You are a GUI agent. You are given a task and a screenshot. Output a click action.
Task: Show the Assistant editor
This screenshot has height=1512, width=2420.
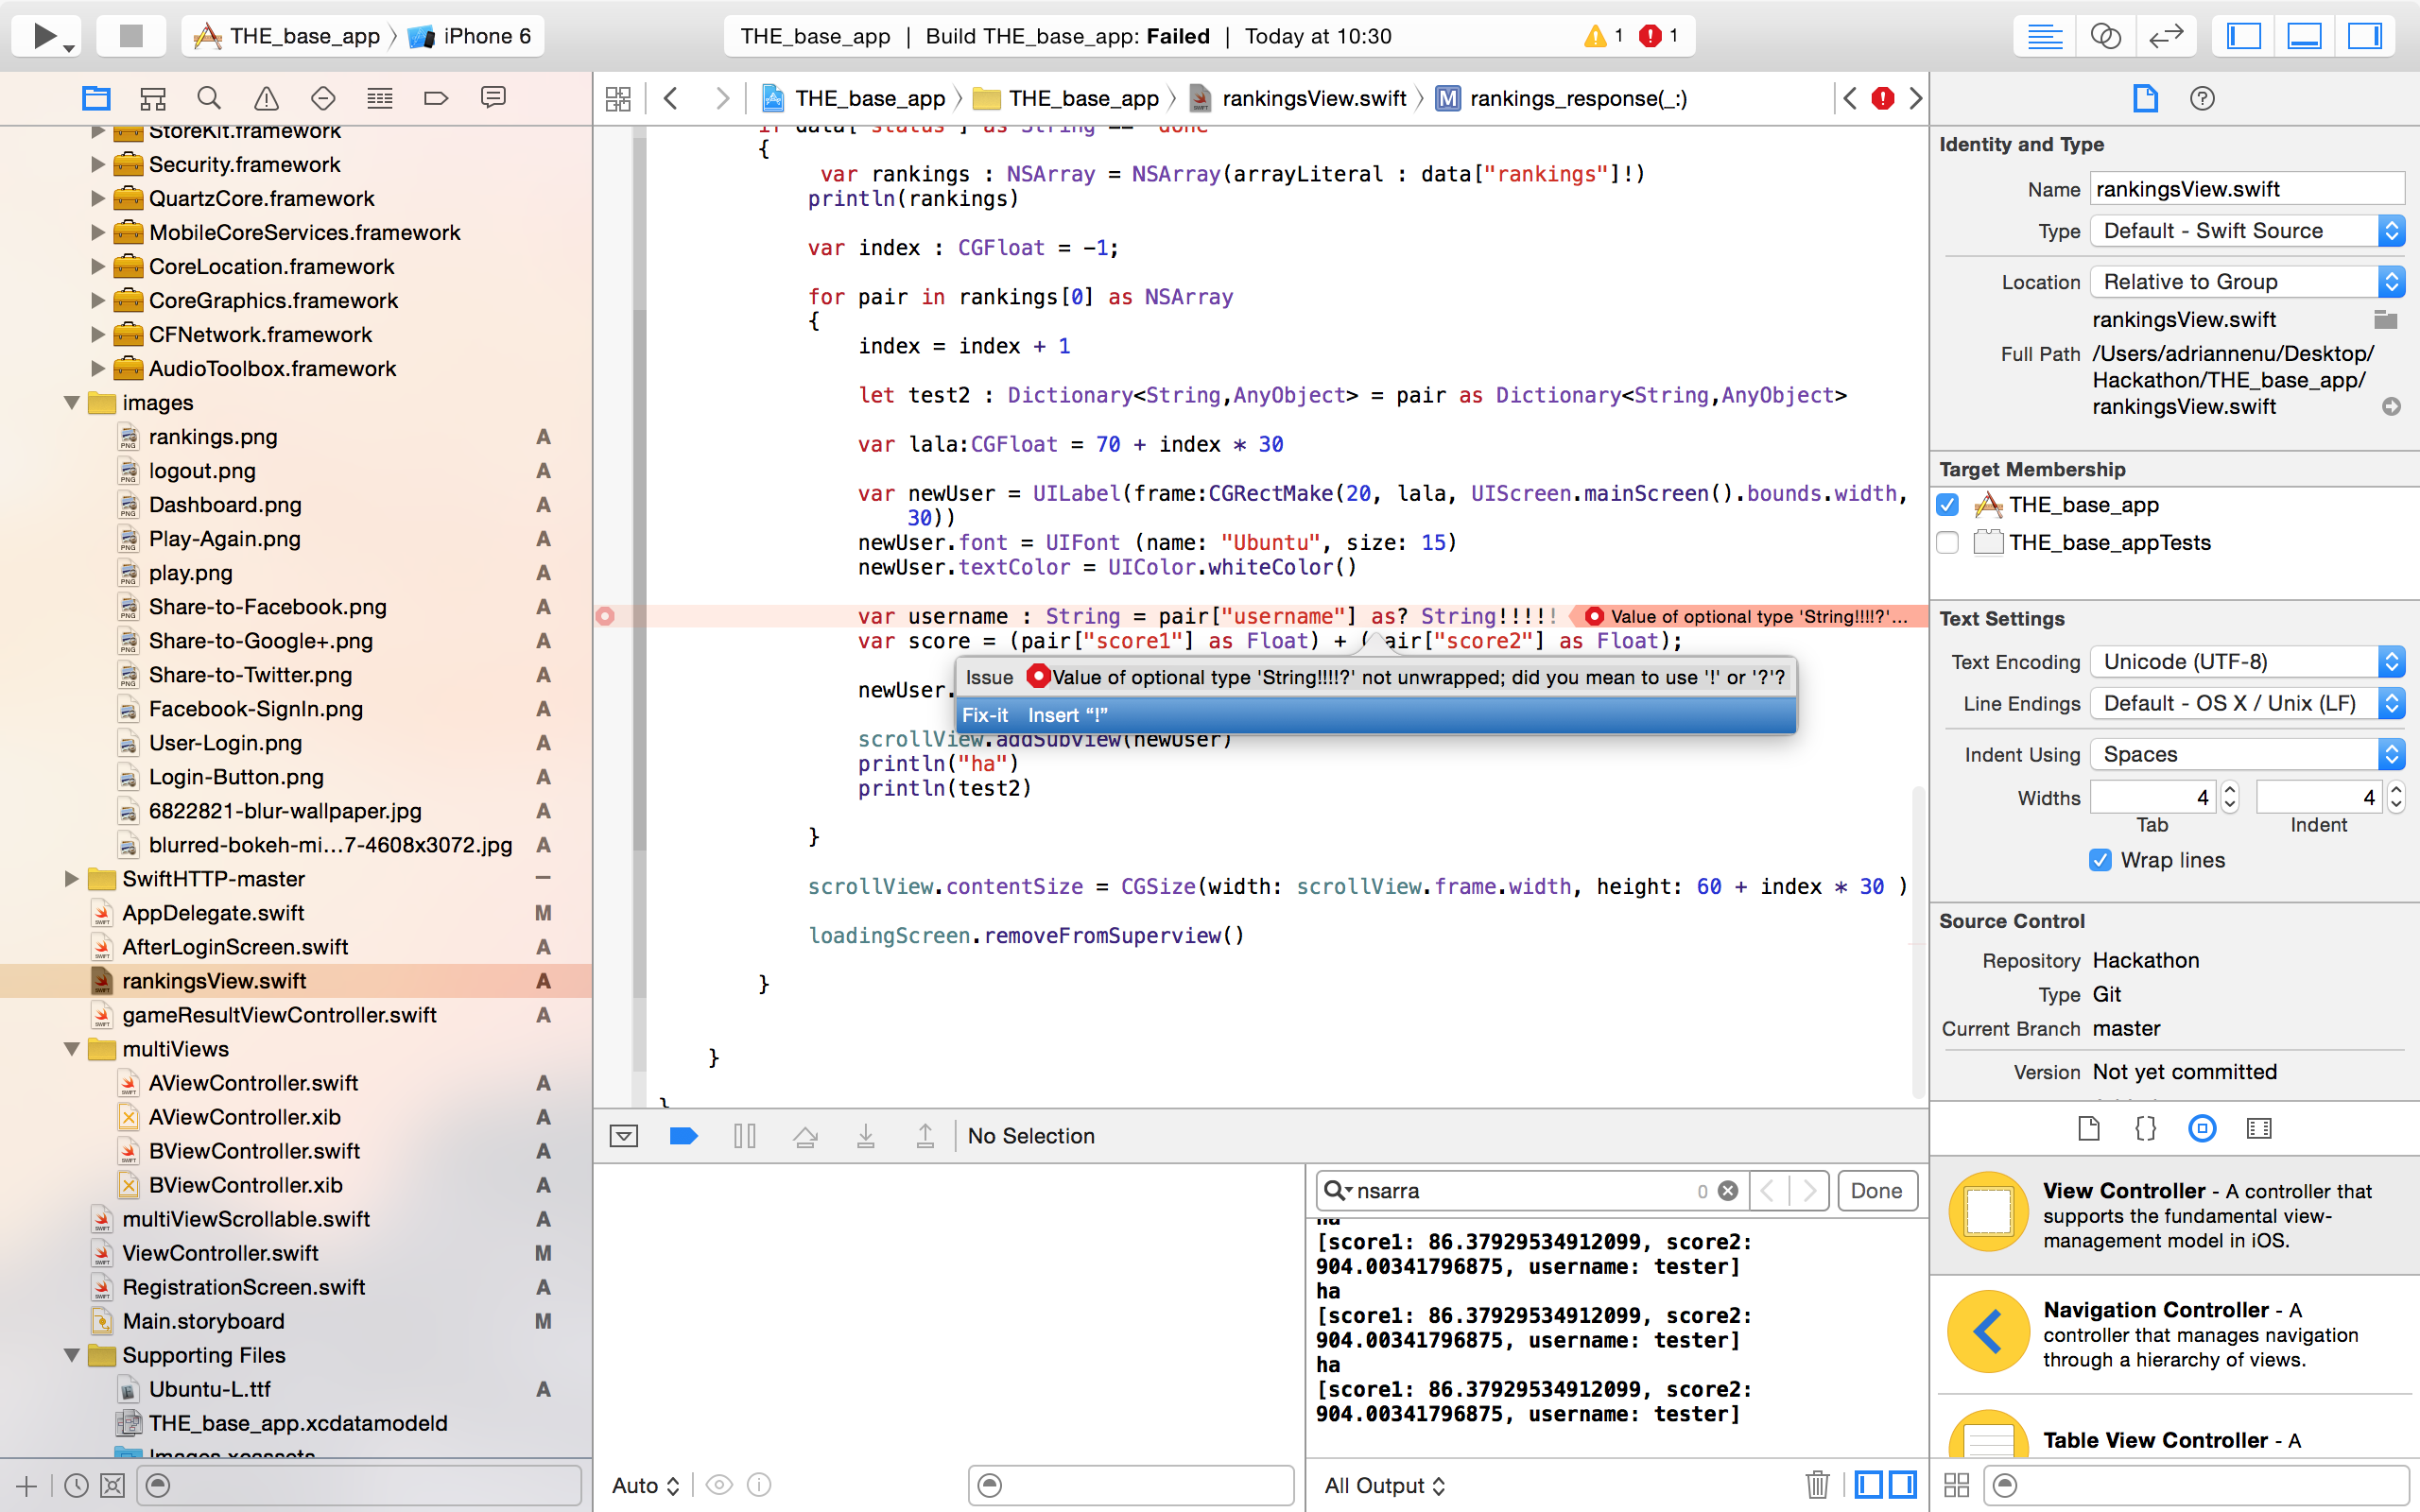(x=2105, y=37)
